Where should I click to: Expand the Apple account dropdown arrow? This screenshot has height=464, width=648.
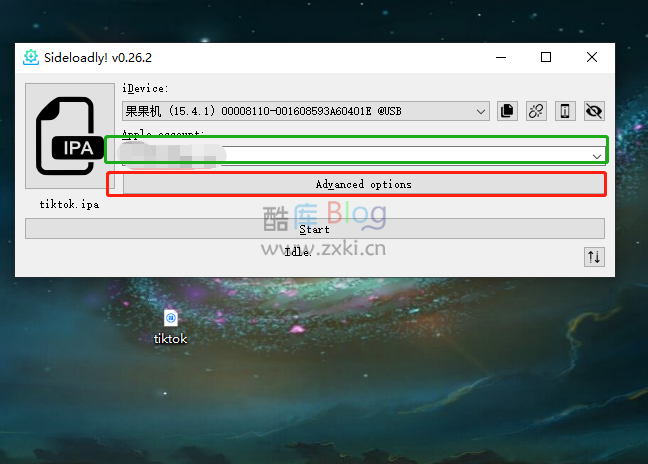597,156
